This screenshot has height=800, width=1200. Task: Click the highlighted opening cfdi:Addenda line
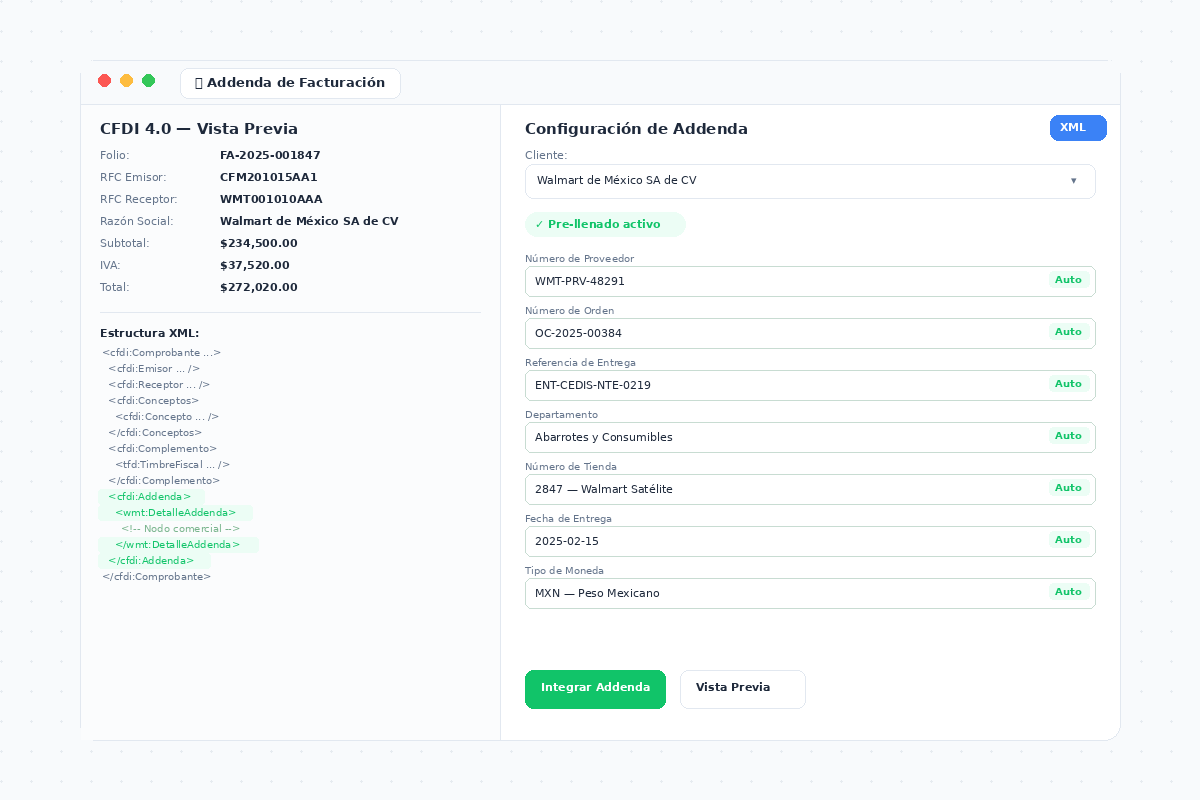[152, 497]
